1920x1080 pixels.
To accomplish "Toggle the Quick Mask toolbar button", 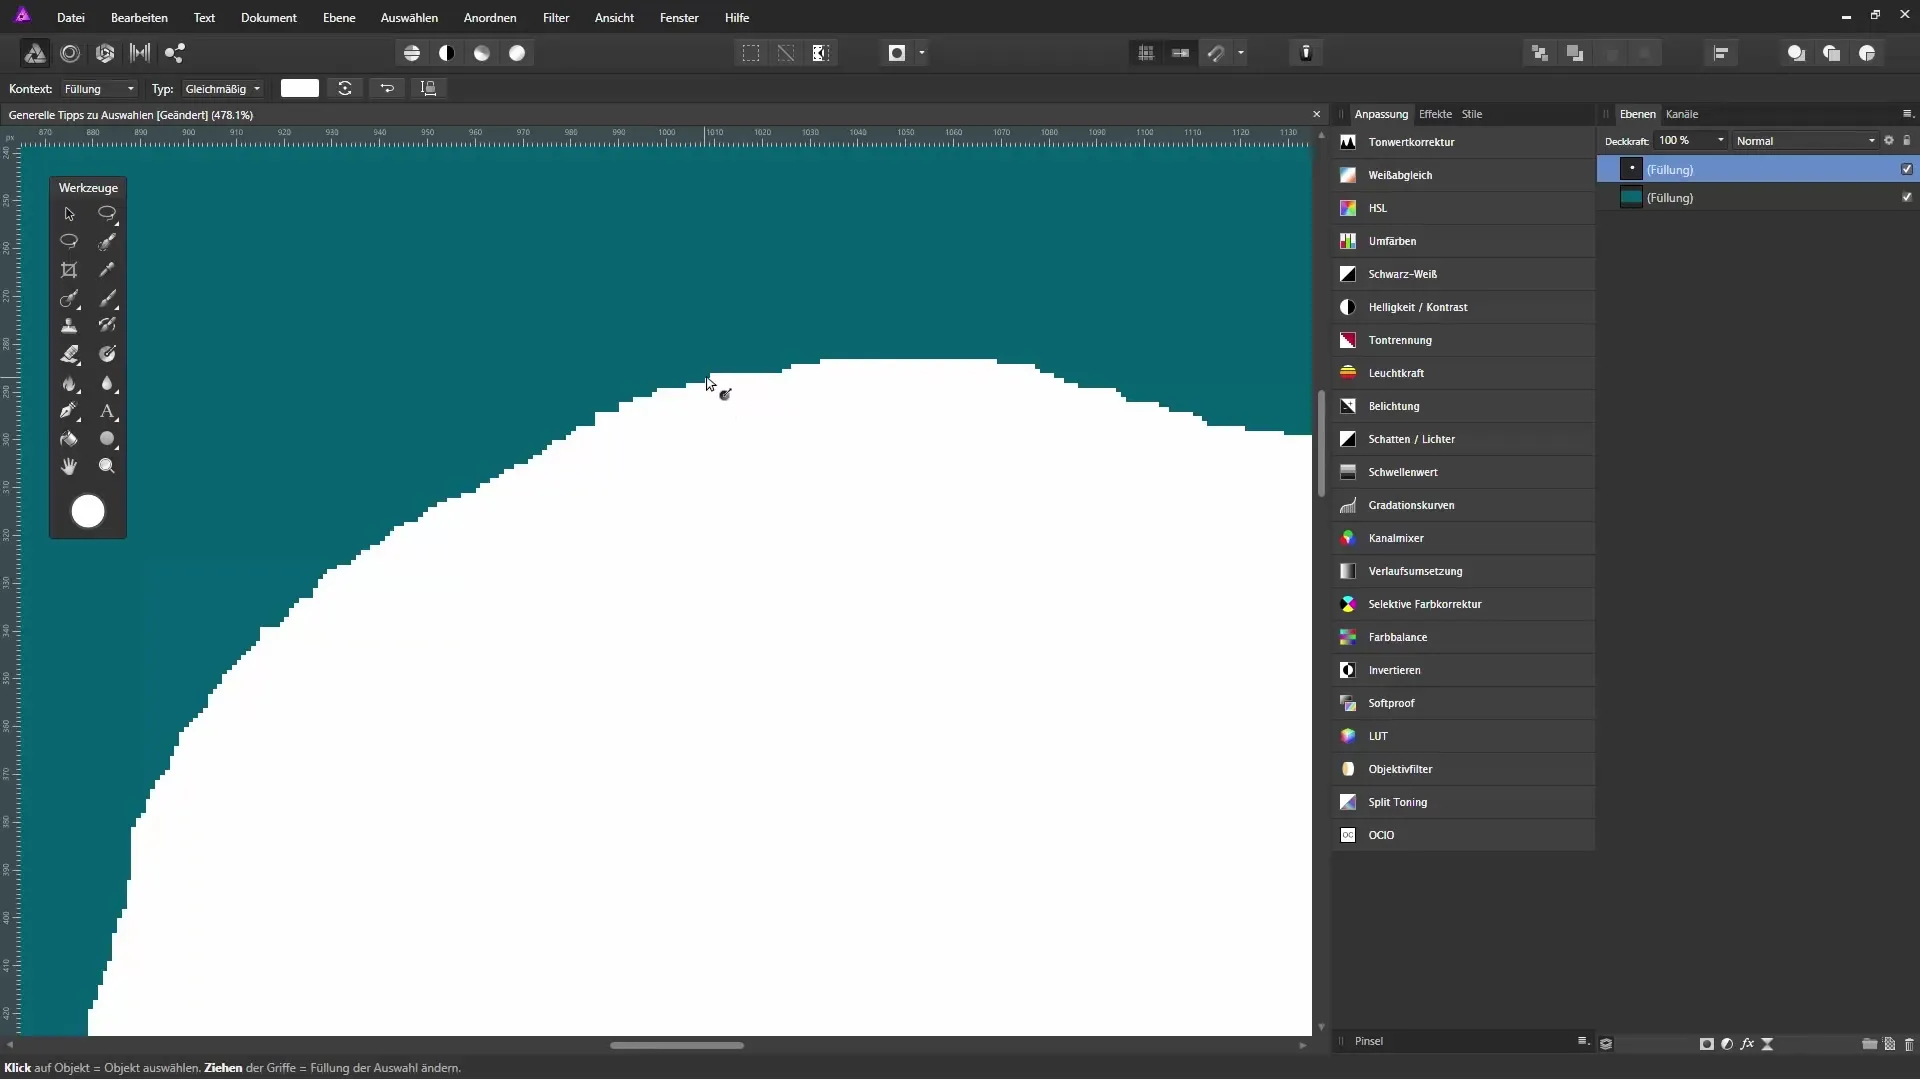I will pyautogui.click(x=897, y=53).
